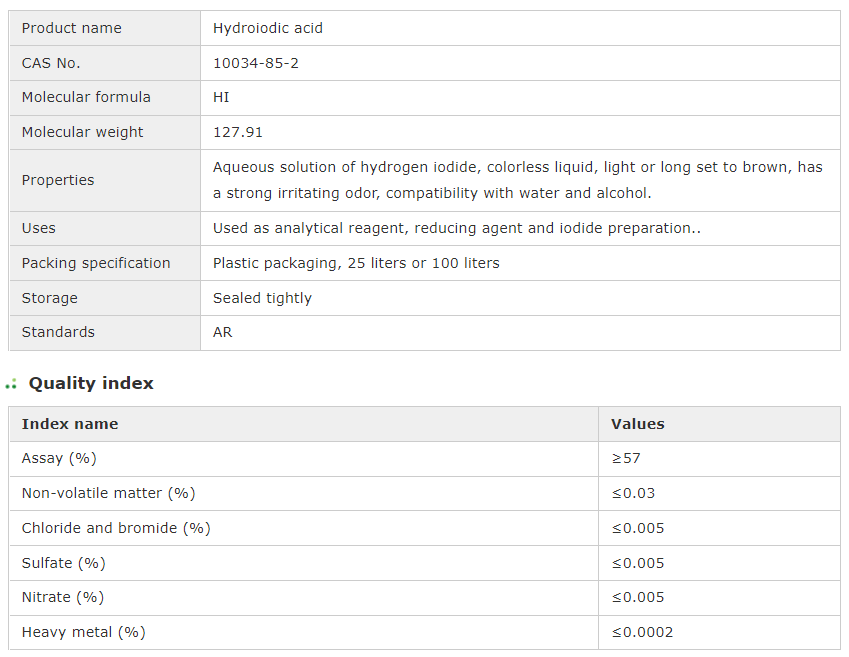Click the Sealed tightly storage value
This screenshot has height=657, width=849.
coord(262,298)
